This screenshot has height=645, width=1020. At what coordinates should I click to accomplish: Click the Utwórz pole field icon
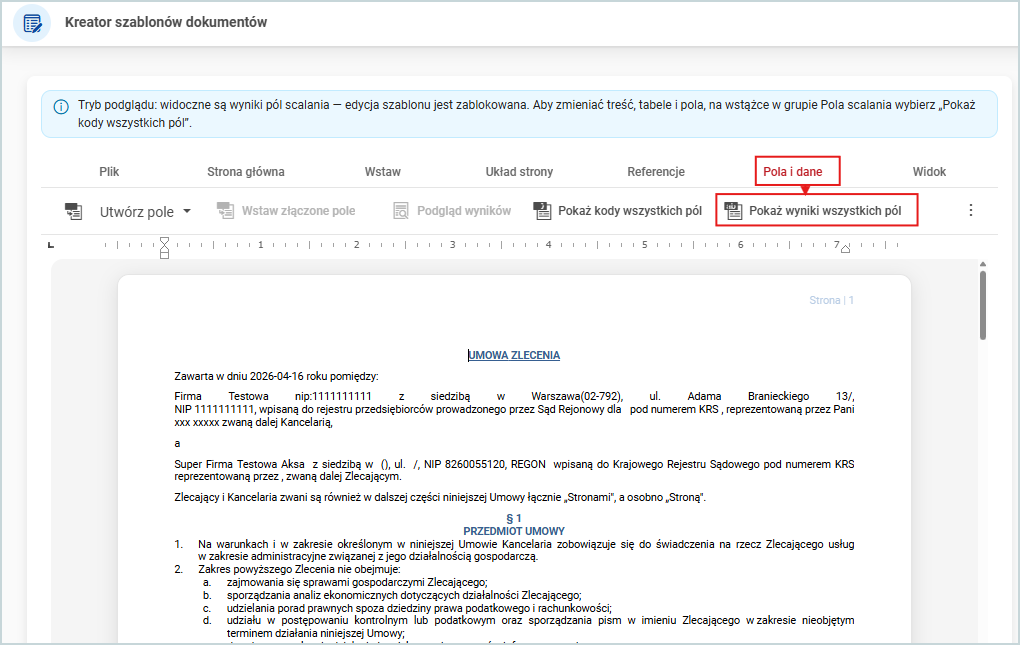pos(74,211)
